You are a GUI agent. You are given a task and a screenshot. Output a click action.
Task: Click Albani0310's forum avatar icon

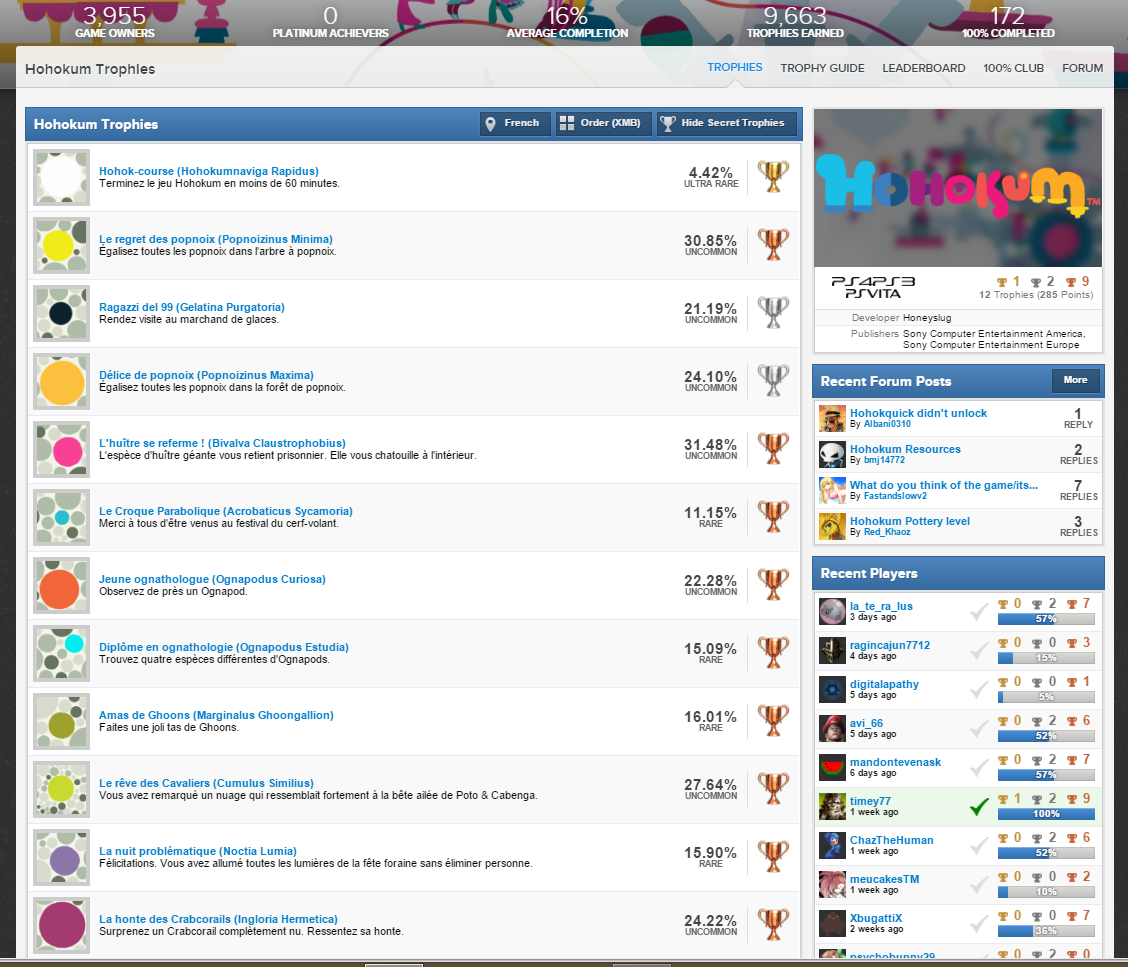832,419
